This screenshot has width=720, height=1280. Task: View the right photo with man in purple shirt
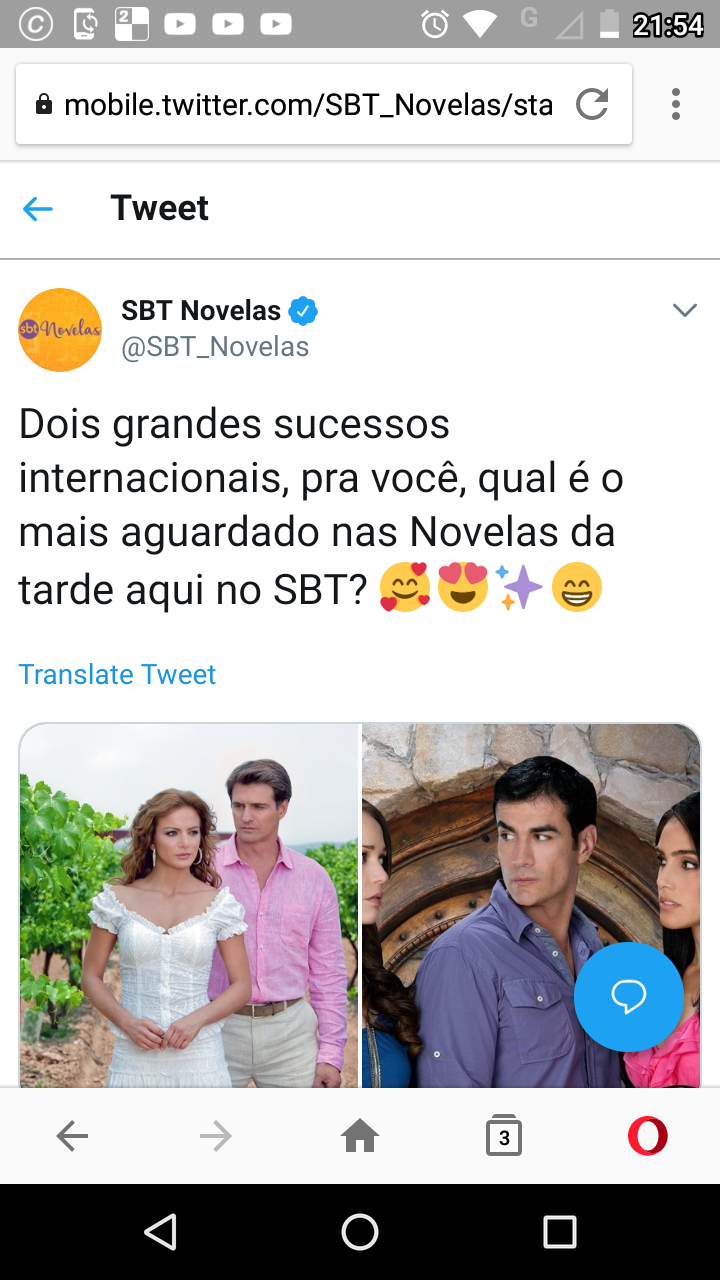(x=531, y=905)
